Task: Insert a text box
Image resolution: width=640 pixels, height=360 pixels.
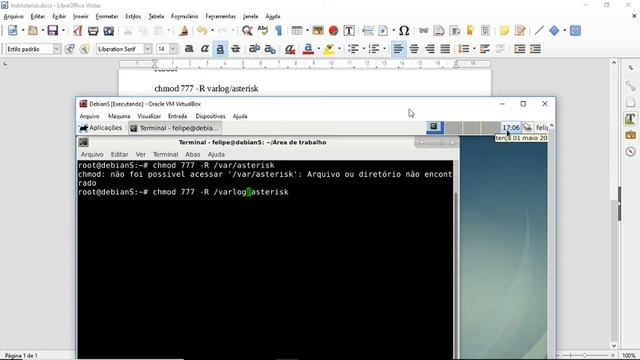Action: (x=349, y=31)
